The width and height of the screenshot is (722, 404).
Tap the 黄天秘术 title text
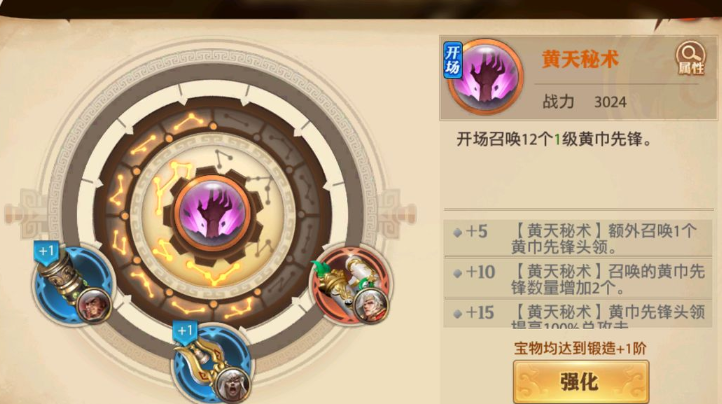pyautogui.click(x=580, y=59)
